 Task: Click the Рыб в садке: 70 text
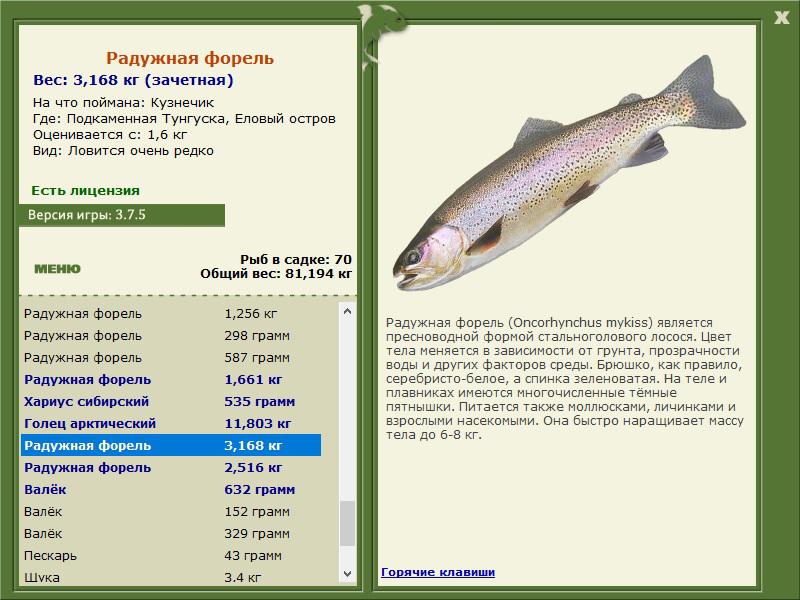296,259
